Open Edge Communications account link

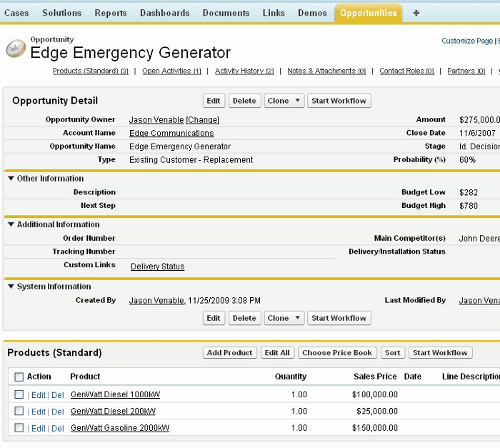coord(172,133)
